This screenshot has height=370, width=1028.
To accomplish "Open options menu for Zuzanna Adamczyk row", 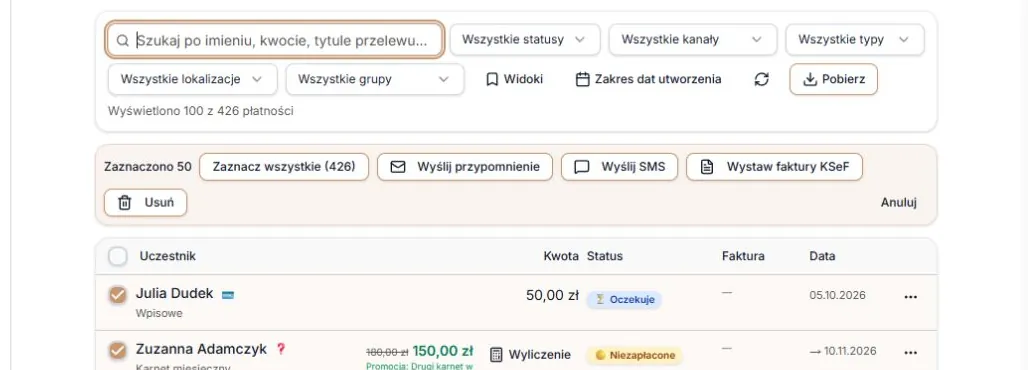I will [910, 353].
